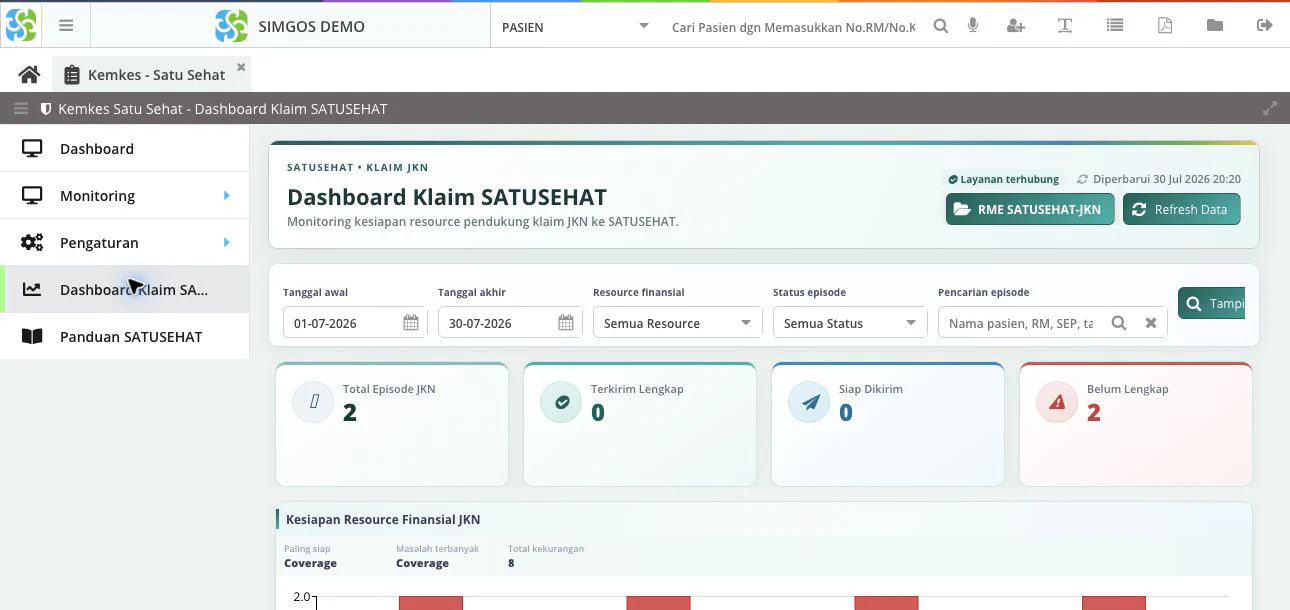
Task: Click the Kesiapan Resource Finansial JKN heading
Action: (383, 519)
